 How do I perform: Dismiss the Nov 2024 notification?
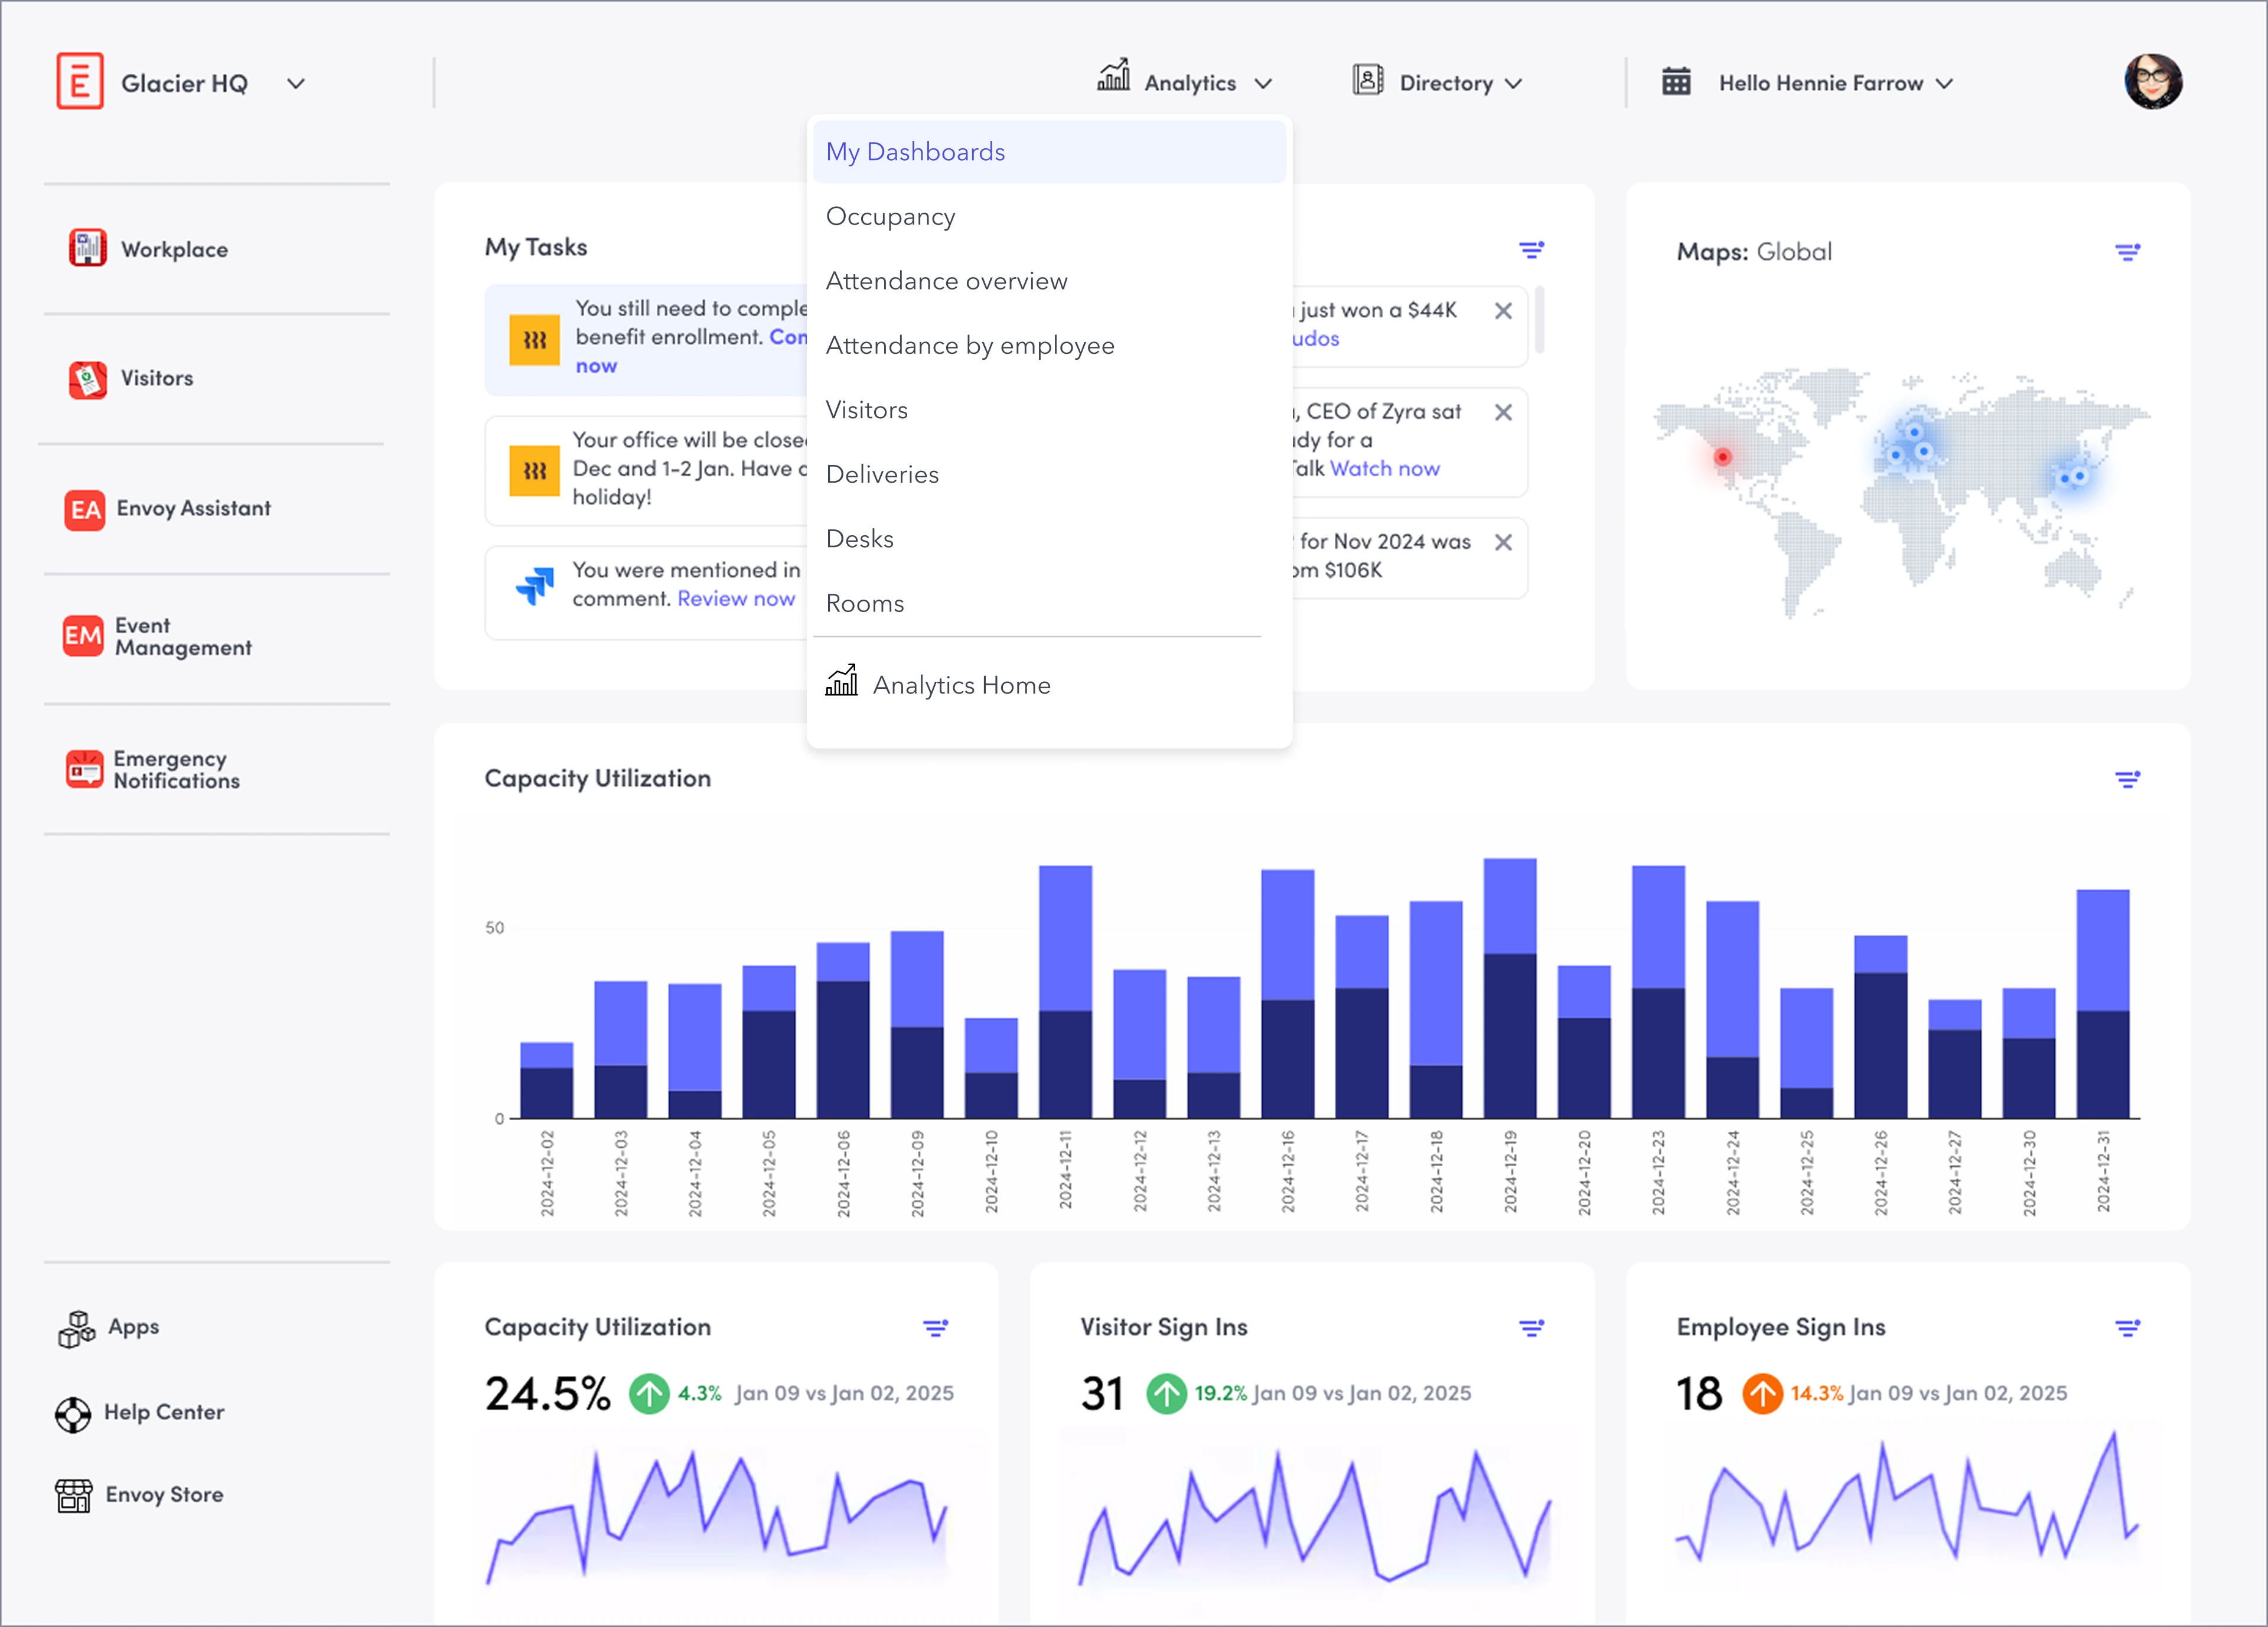coord(1503,542)
